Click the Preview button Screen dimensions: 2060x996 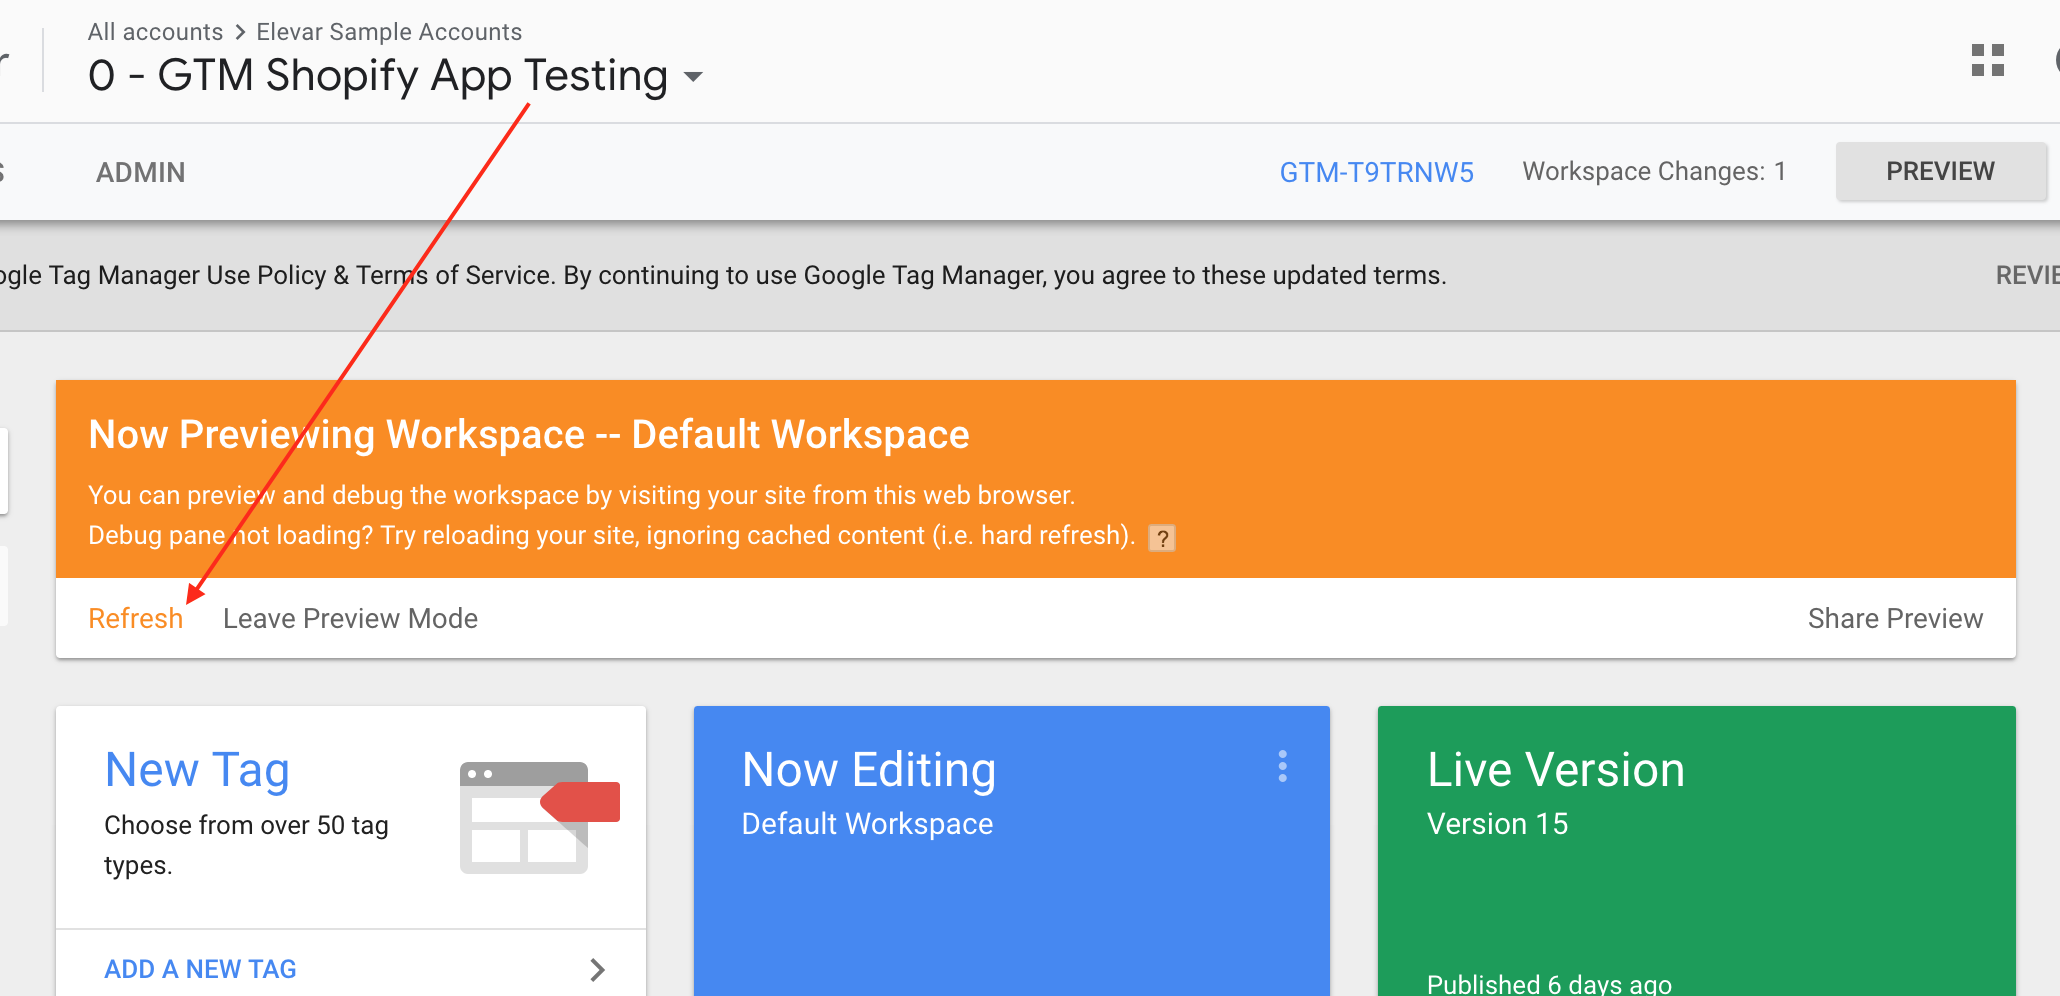point(1940,171)
